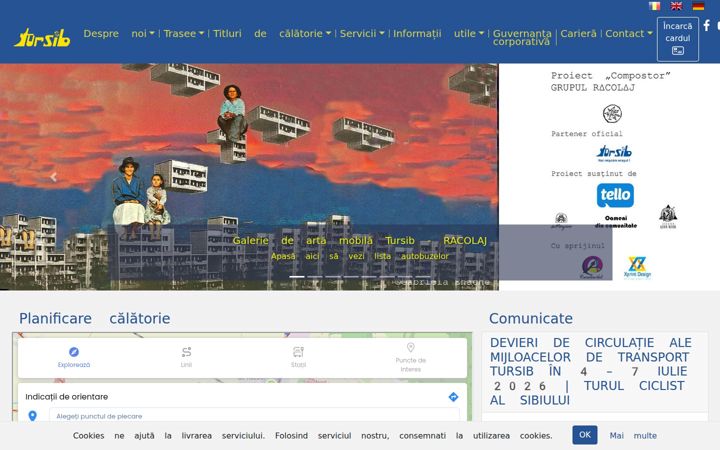Switch language to Romanian flag
The image size is (720, 450).
[x=654, y=6]
